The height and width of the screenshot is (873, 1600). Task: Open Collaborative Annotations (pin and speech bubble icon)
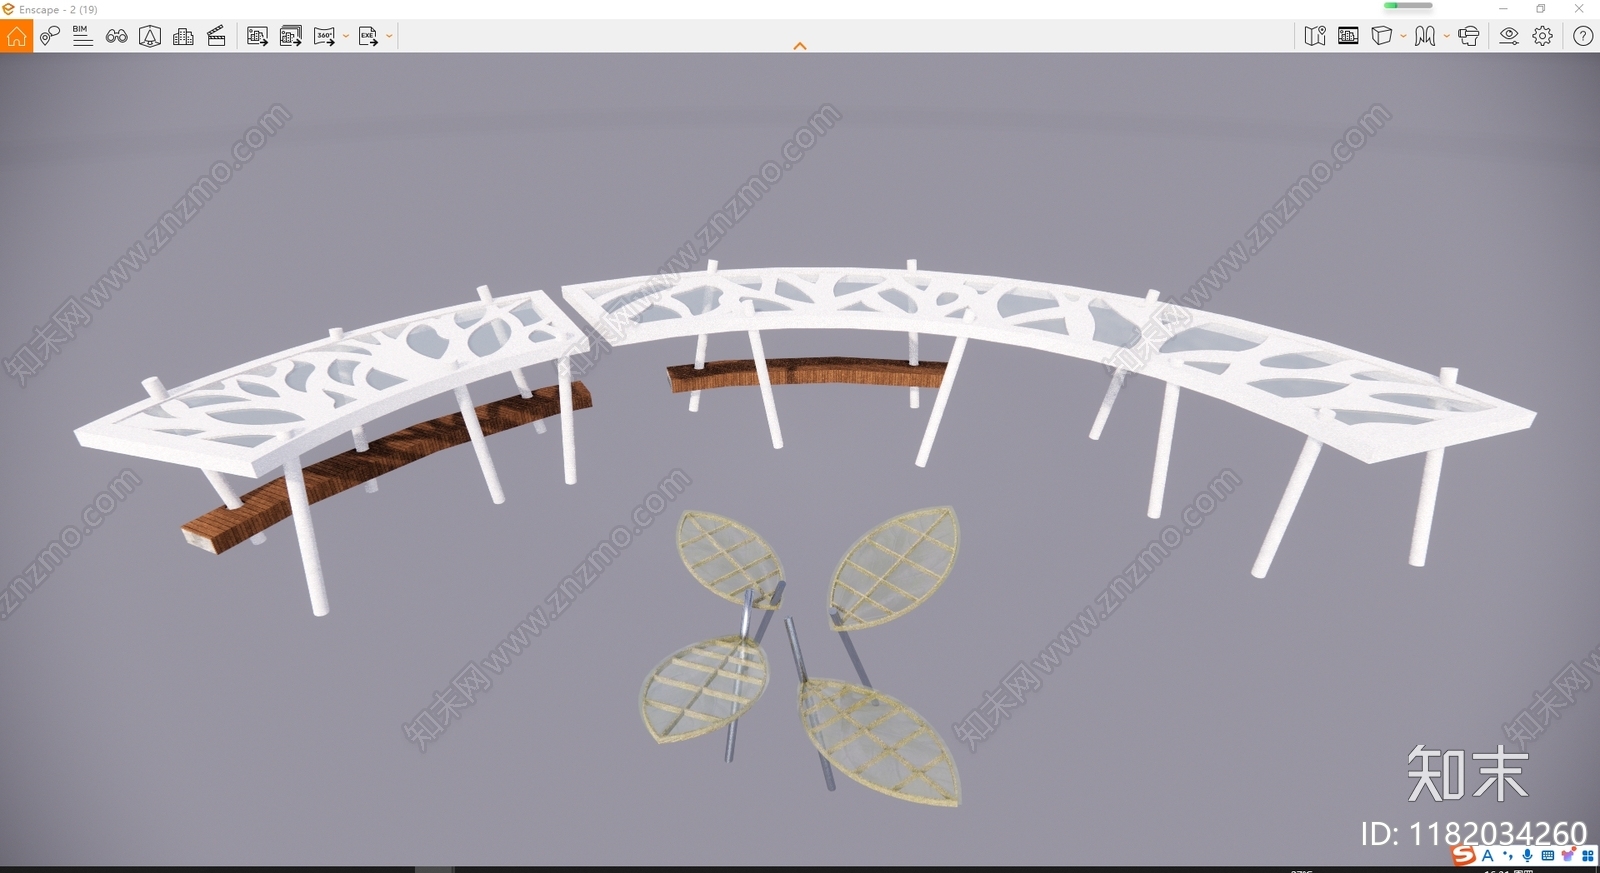coord(50,37)
